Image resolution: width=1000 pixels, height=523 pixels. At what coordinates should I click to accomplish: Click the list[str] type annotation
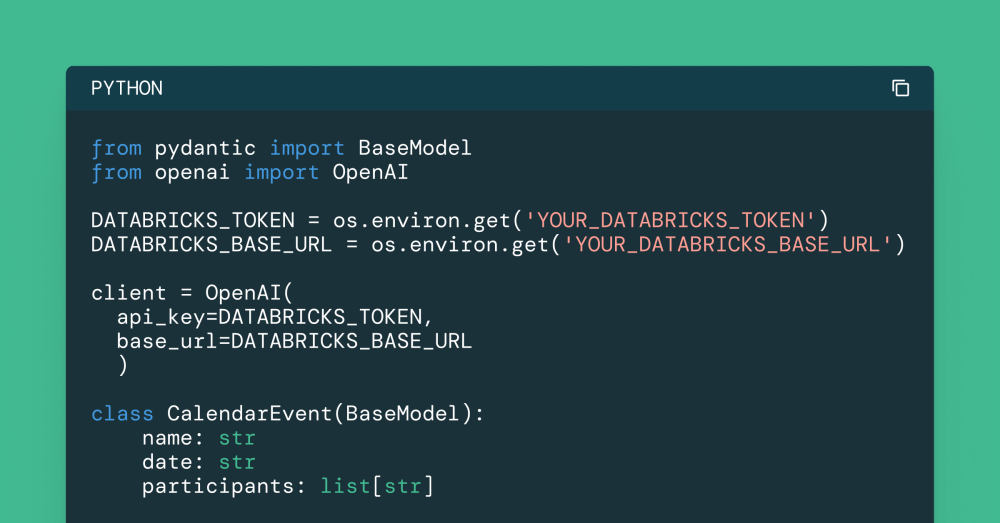tap(376, 486)
